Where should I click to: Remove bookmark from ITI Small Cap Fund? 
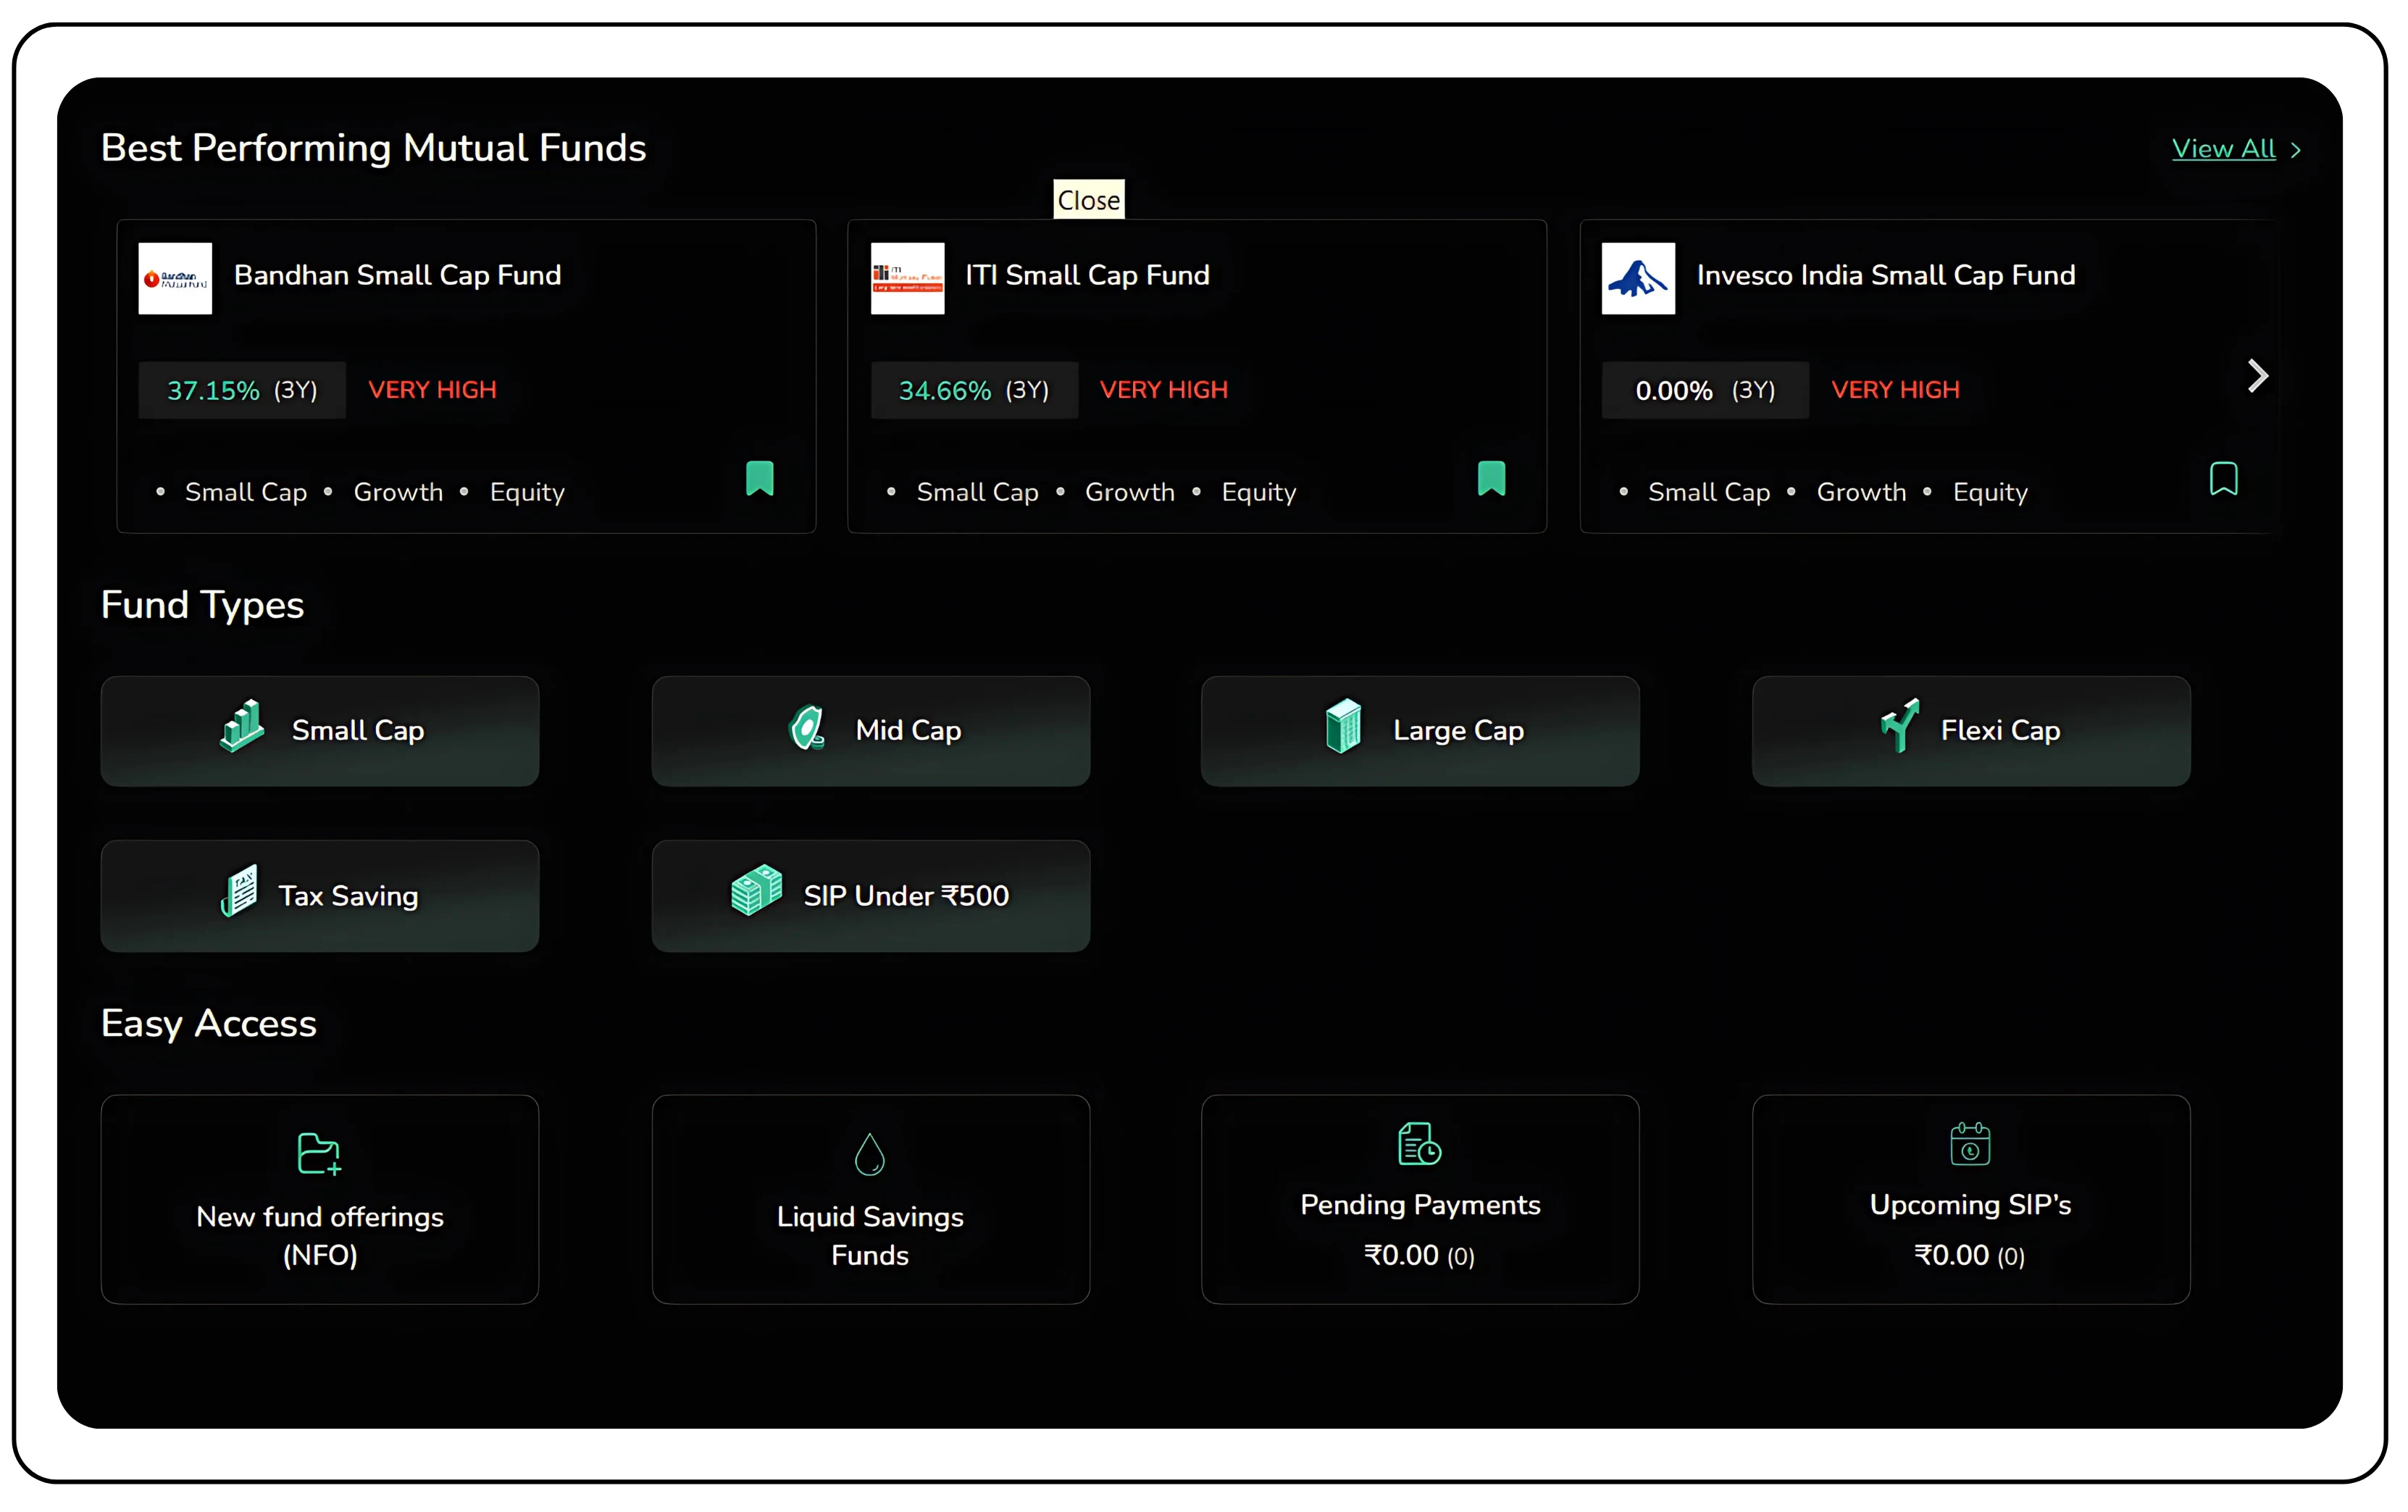coord(1491,479)
